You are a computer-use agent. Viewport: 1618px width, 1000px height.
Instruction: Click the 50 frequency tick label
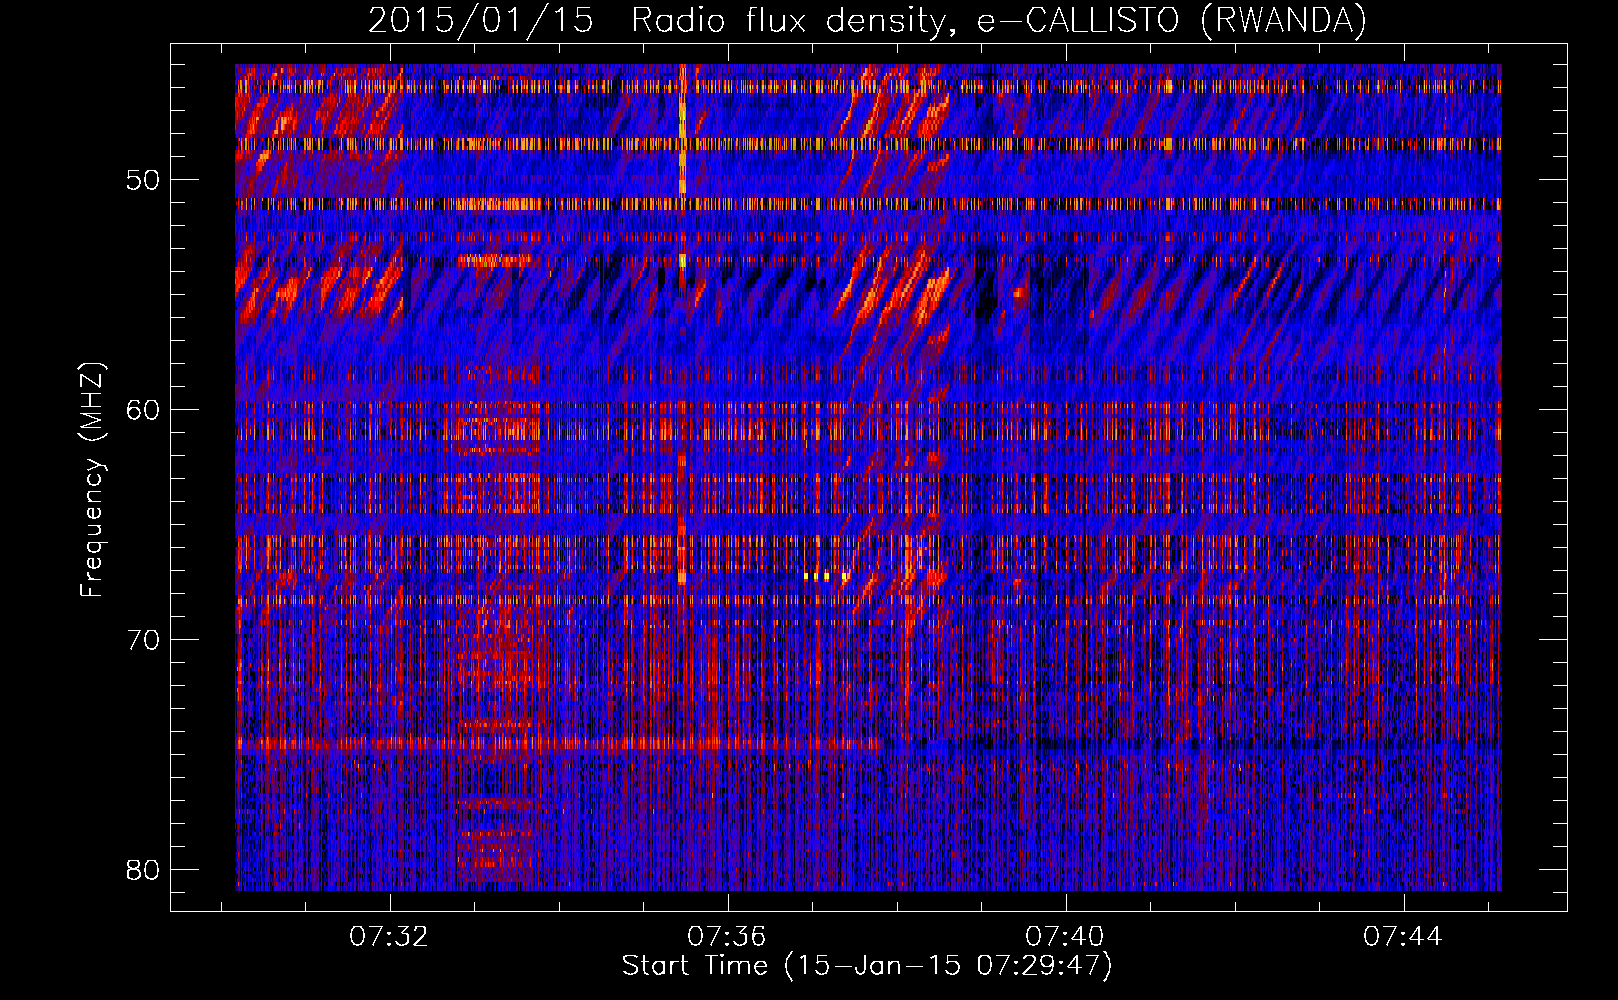pyautogui.click(x=144, y=180)
